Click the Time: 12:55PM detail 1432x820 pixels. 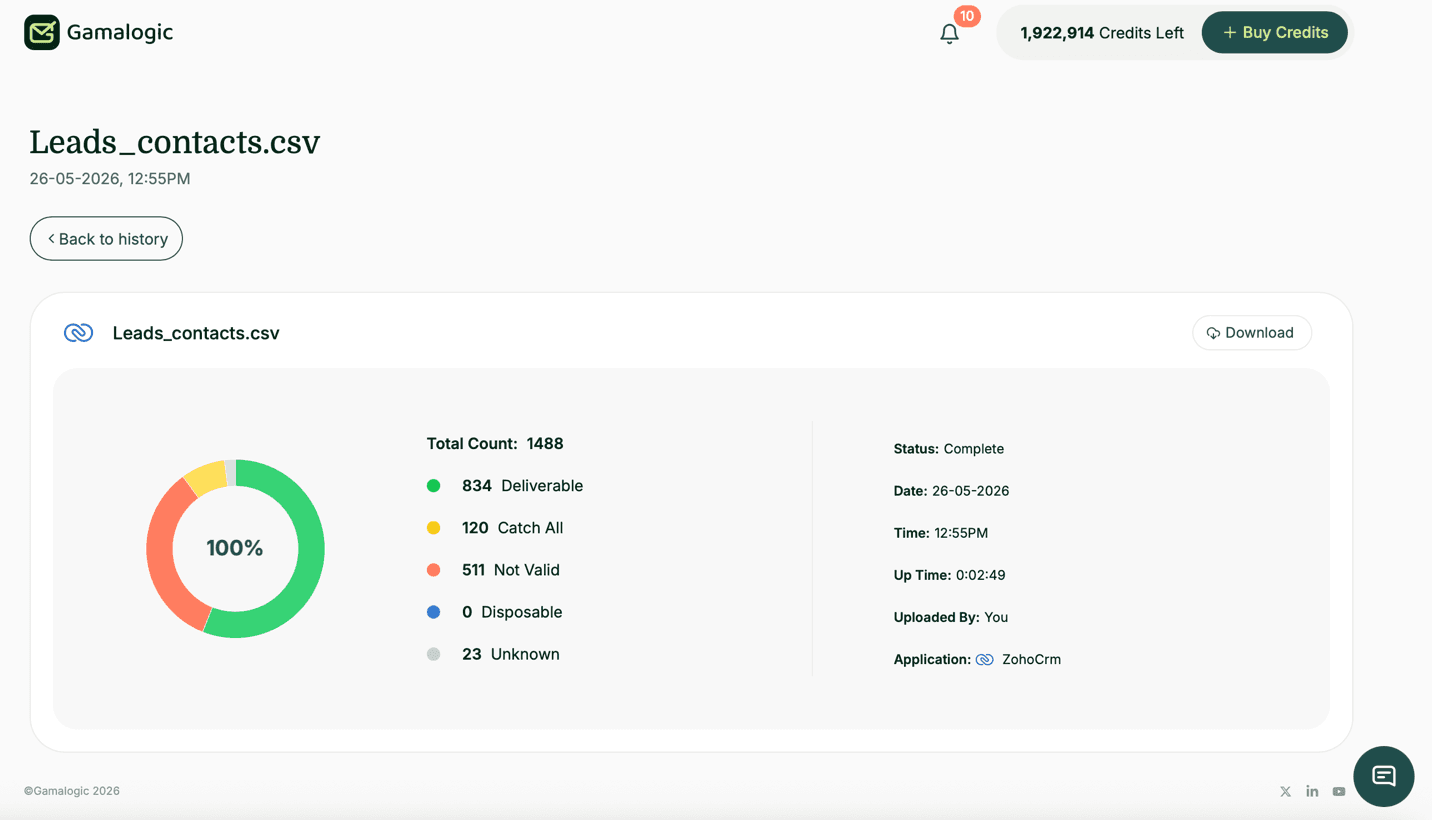[x=941, y=533]
